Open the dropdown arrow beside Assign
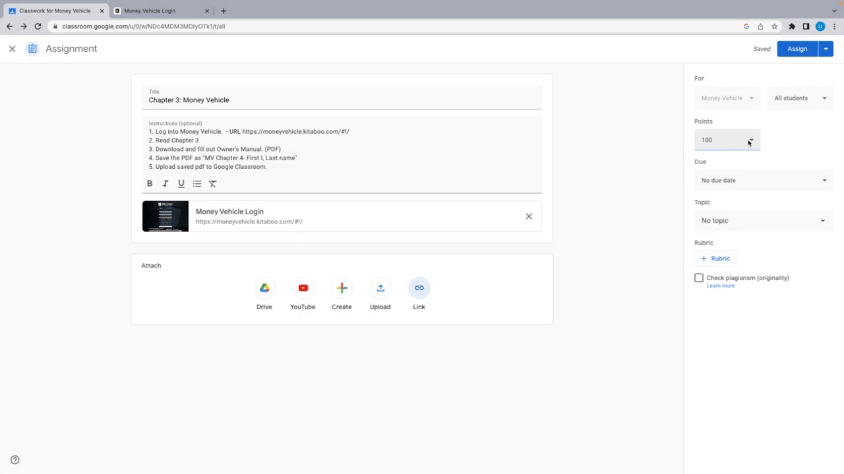The width and height of the screenshot is (844, 474). (826, 49)
